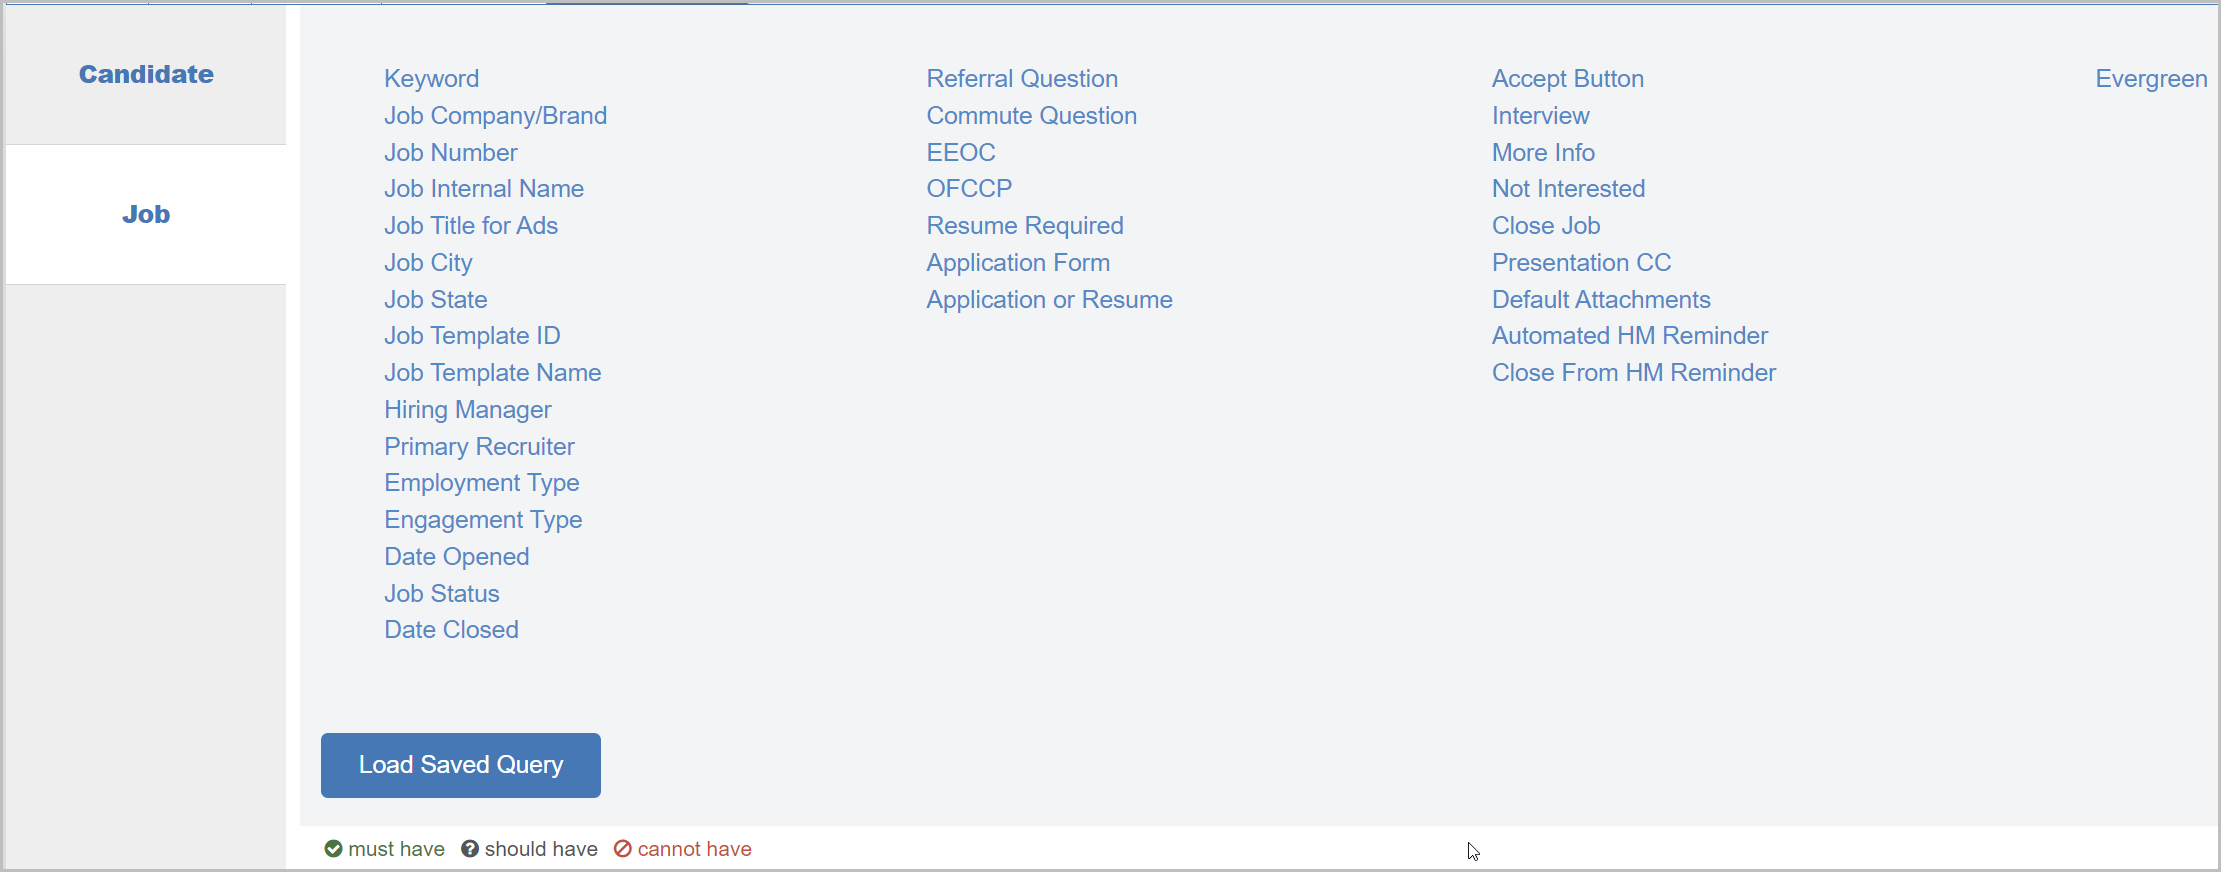This screenshot has width=2221, height=872.
Task: Select the Job tab
Action: click(146, 214)
